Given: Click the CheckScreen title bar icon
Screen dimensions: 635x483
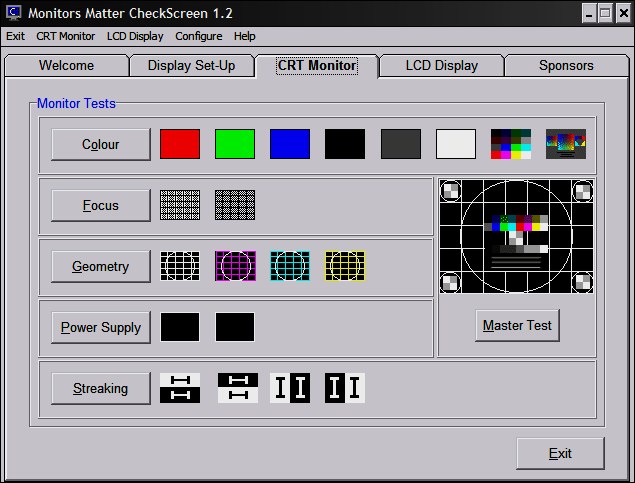Looking at the screenshot, I should pos(13,13).
